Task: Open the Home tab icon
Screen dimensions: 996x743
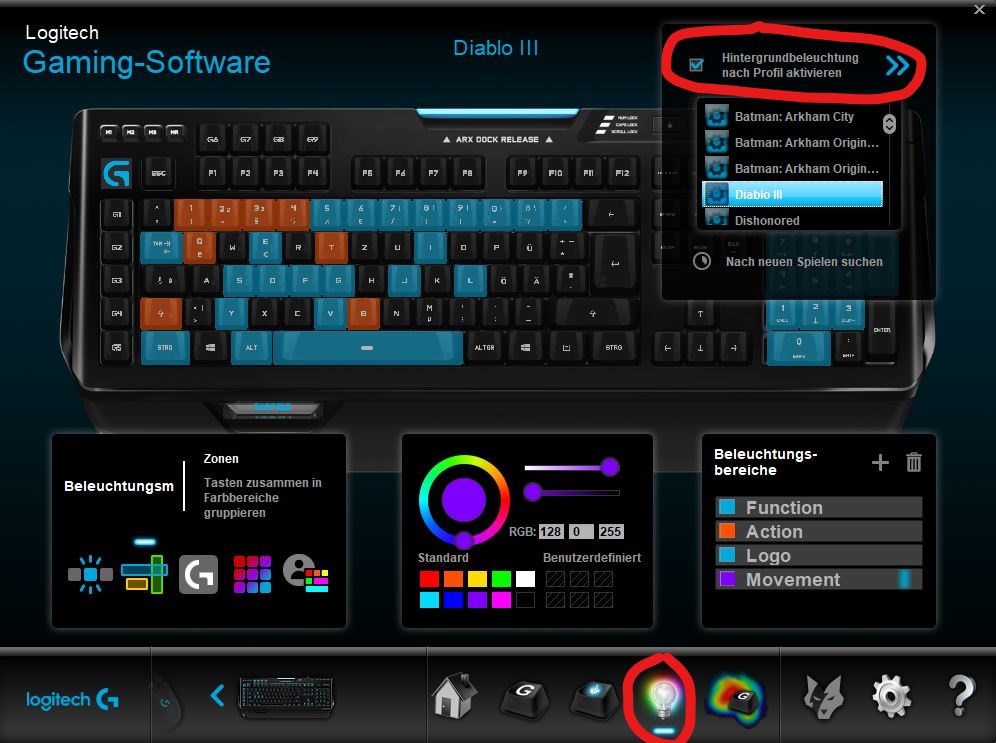Action: pos(454,697)
